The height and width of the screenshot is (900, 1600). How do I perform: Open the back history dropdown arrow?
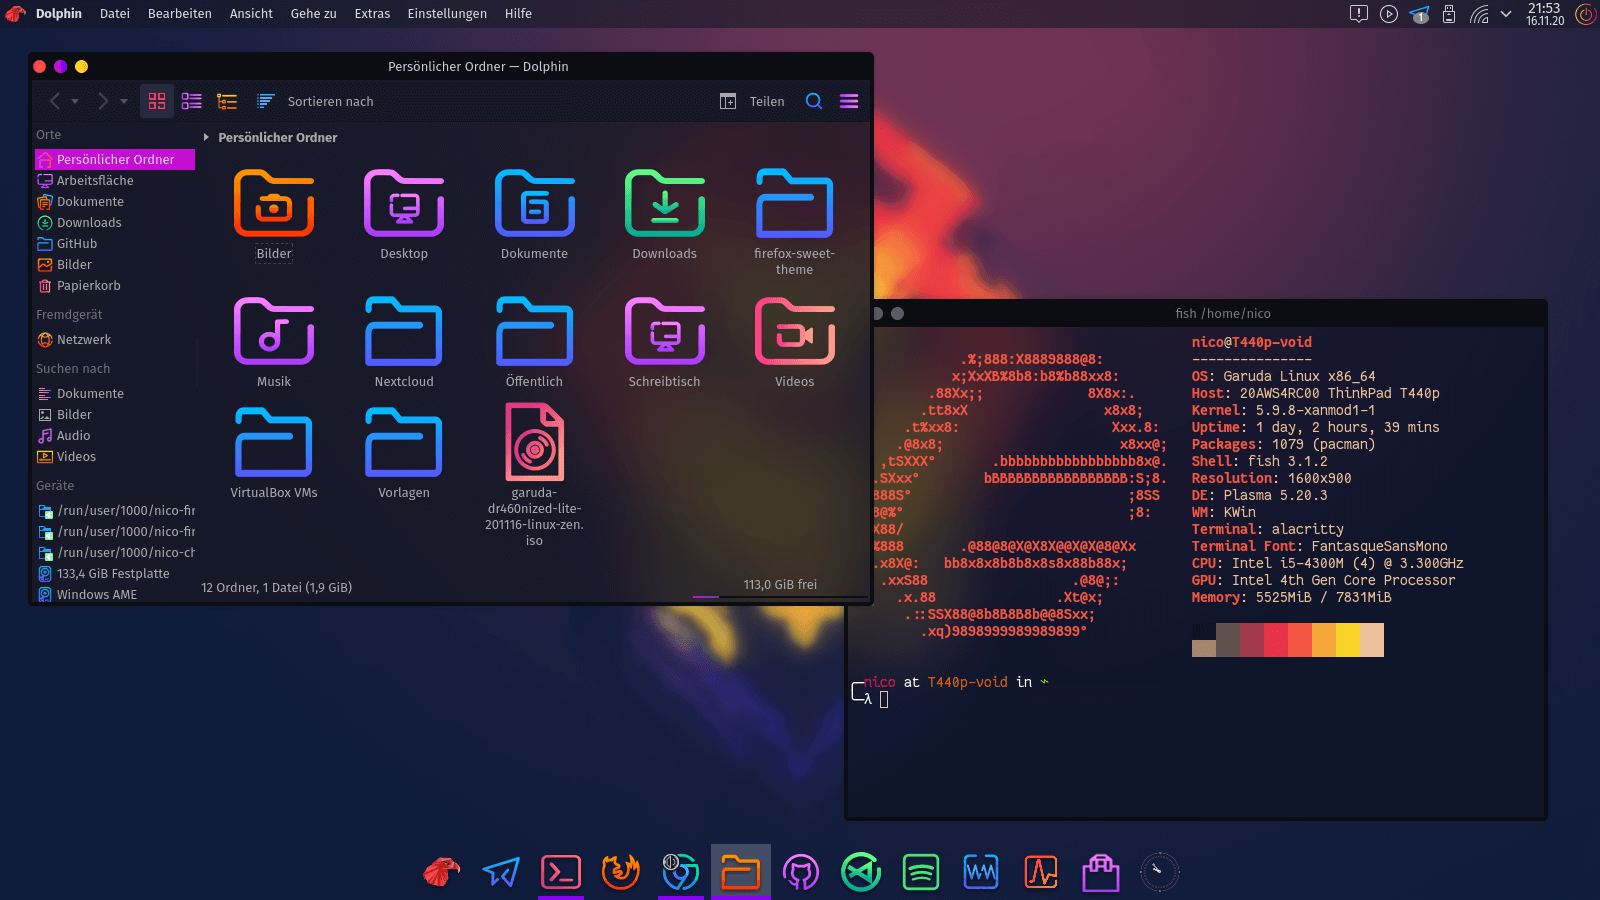[76, 101]
